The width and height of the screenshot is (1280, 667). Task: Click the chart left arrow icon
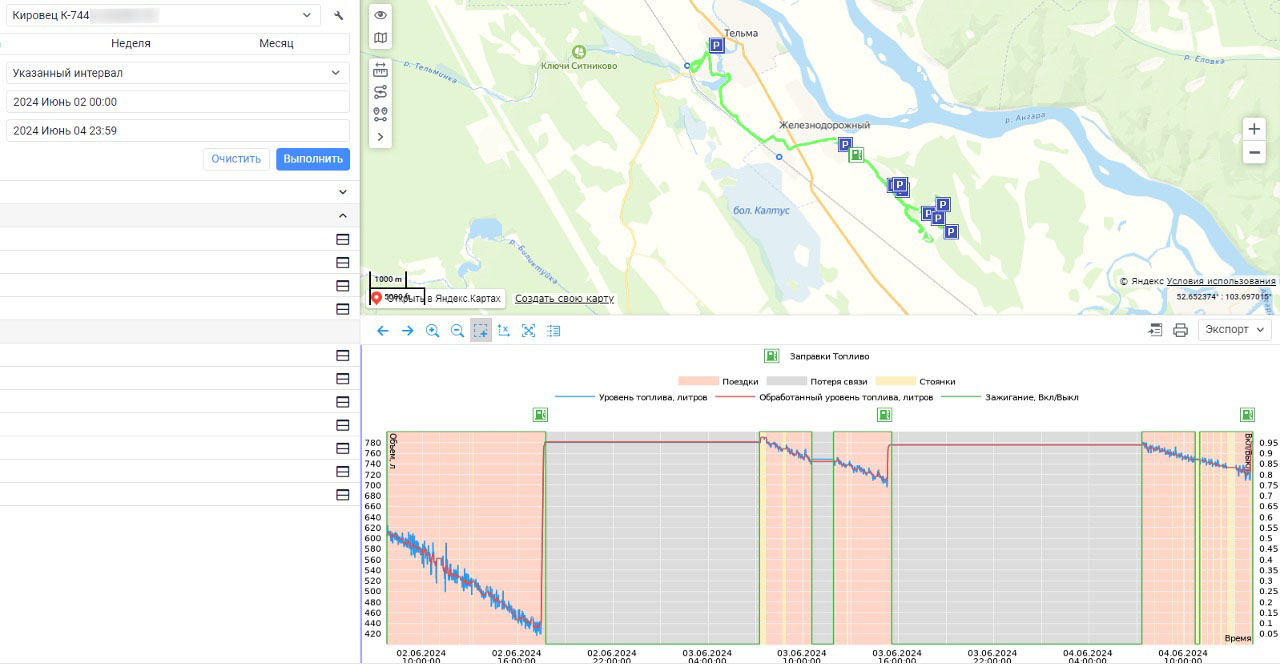coord(382,331)
